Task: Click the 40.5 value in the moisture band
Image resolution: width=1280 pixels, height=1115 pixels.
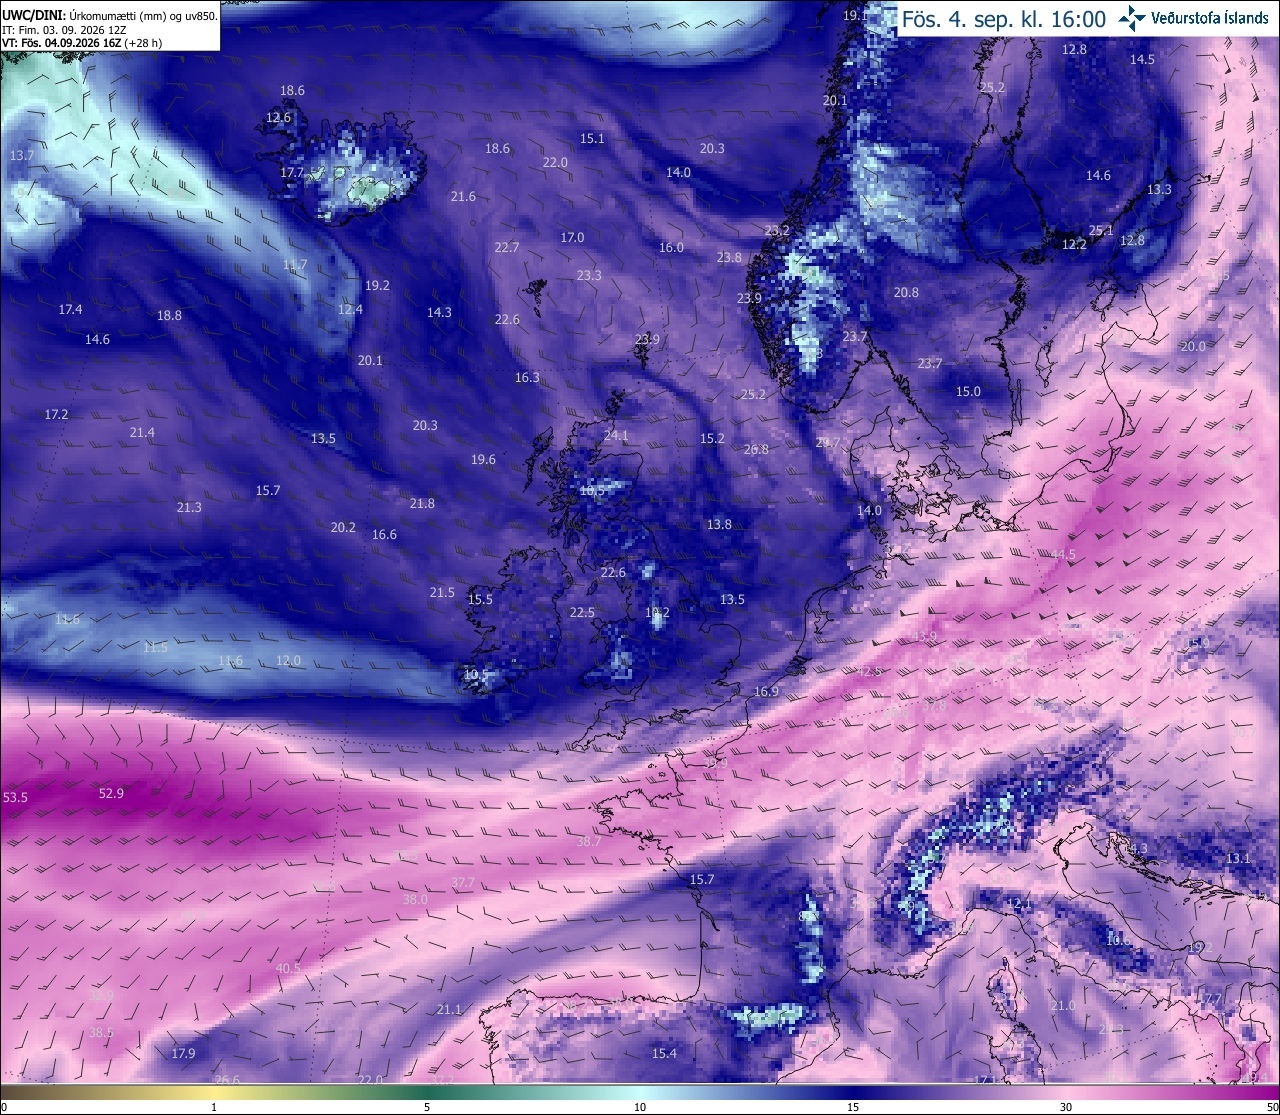Action: click(288, 969)
